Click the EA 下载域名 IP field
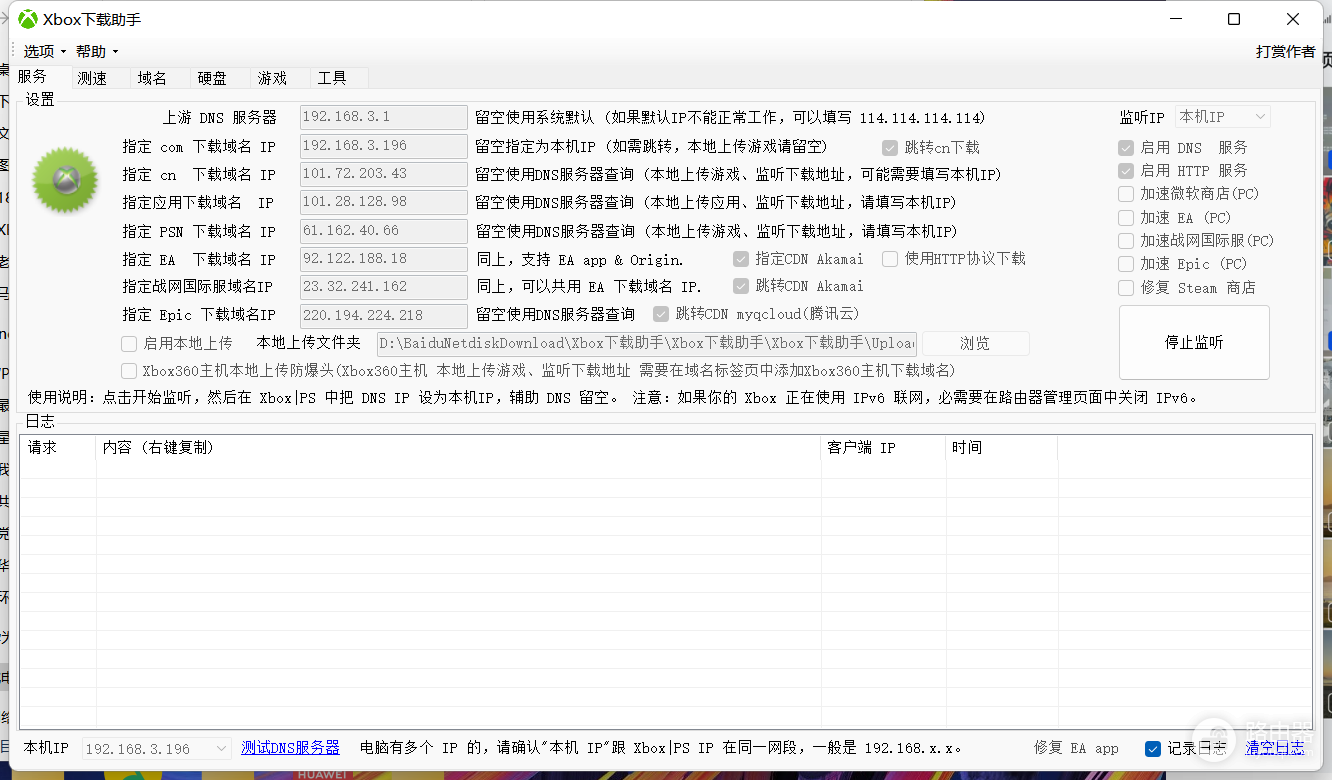1332x780 pixels. [x=384, y=259]
